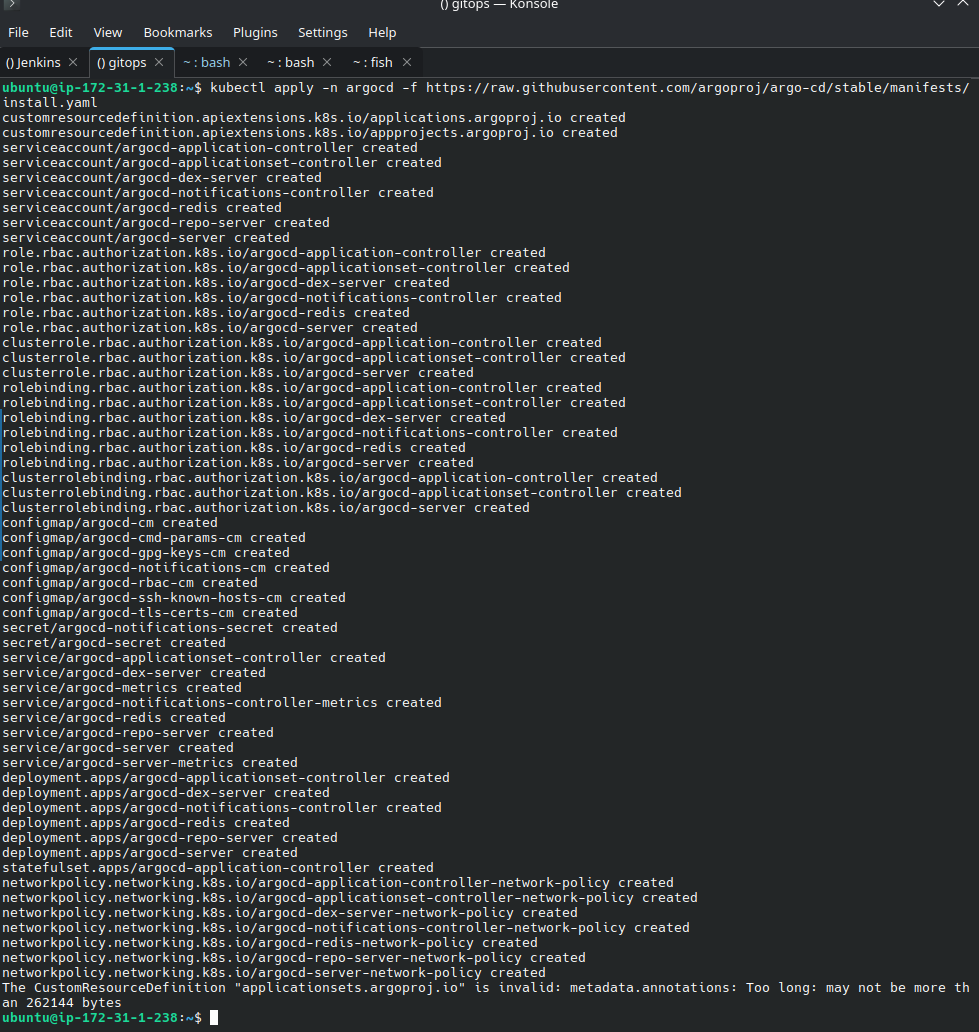Activate the bash tab next to gitops
The image size is (979, 1032).
click(207, 63)
